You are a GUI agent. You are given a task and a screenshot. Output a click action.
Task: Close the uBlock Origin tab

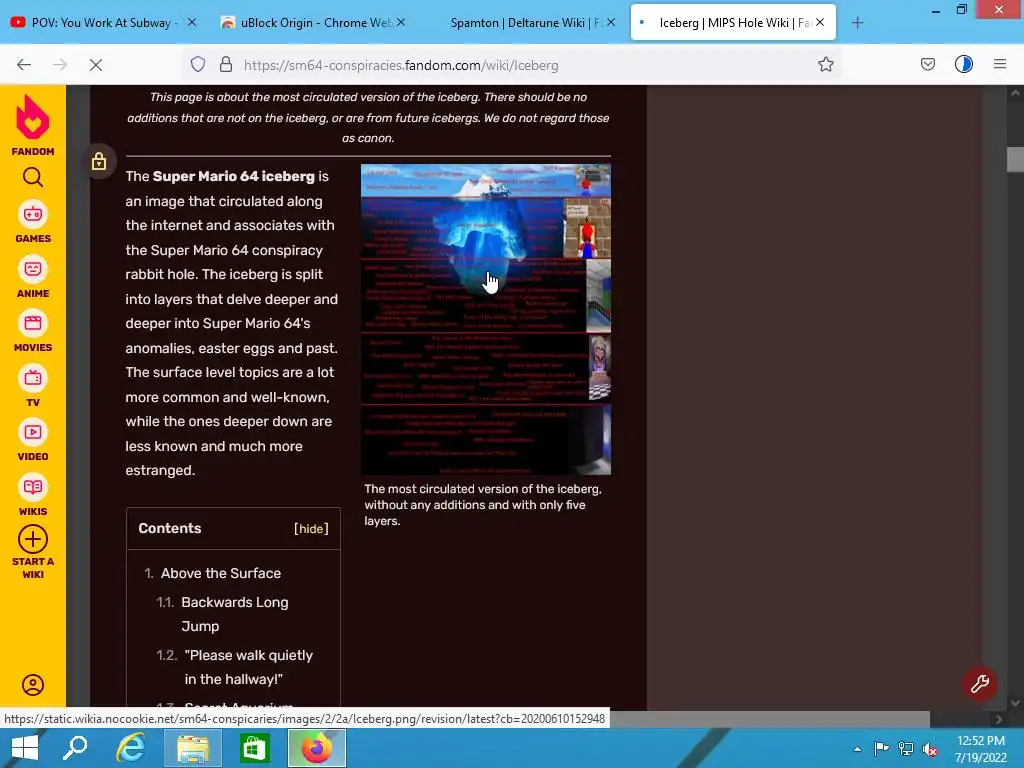(401, 22)
